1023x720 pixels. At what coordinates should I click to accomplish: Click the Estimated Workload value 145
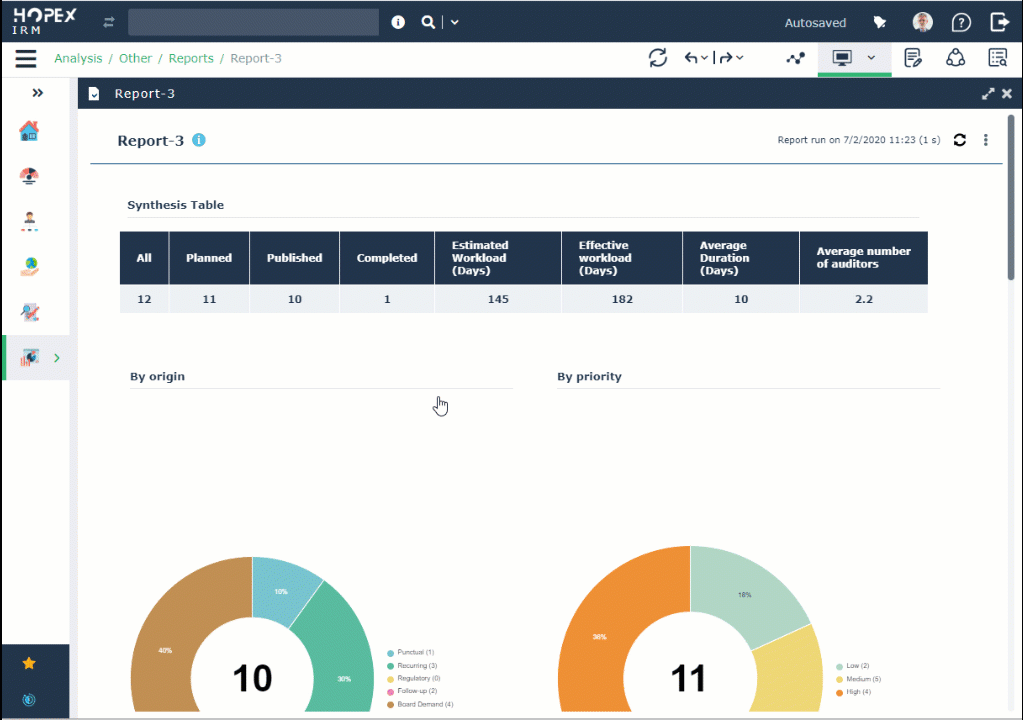(x=498, y=299)
